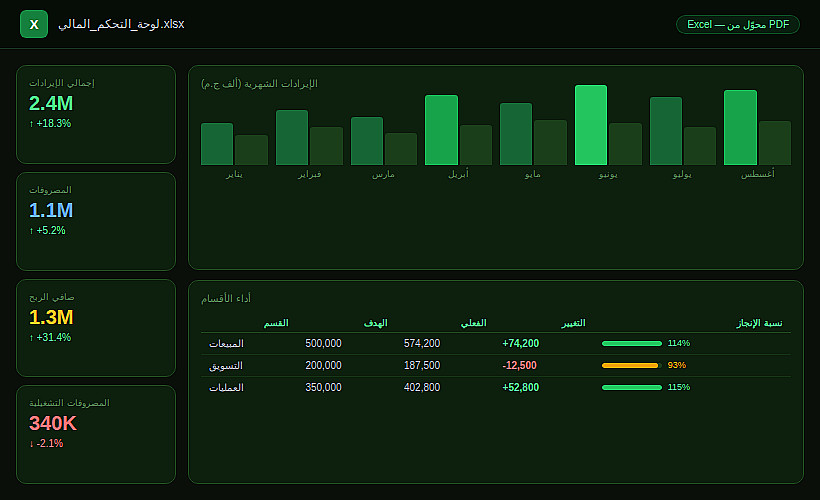Click the Excel من PDF محوّل badge
Screen dimensions: 820x500
coord(737,25)
